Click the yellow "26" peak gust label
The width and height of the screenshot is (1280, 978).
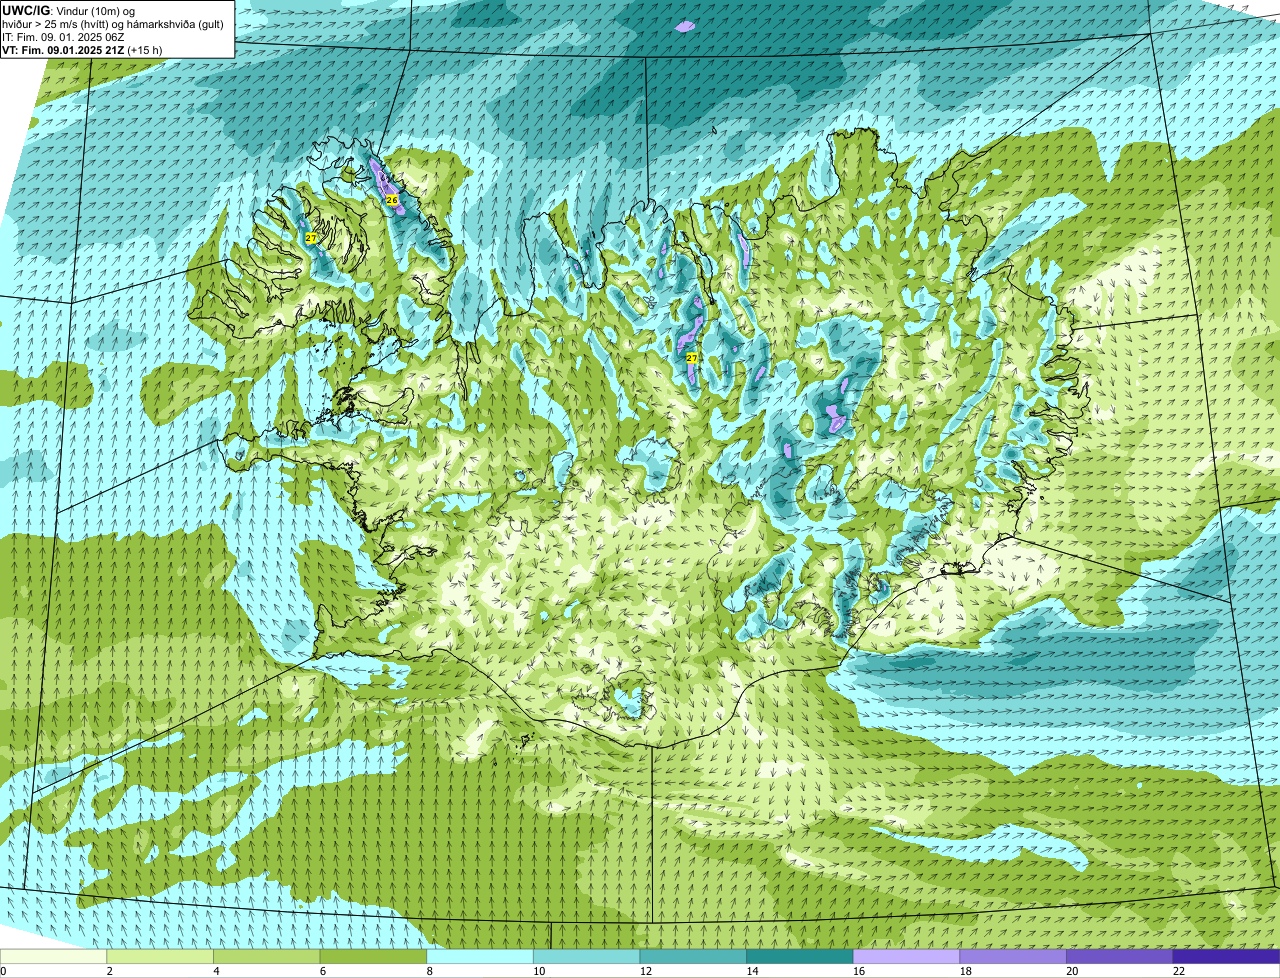392,200
